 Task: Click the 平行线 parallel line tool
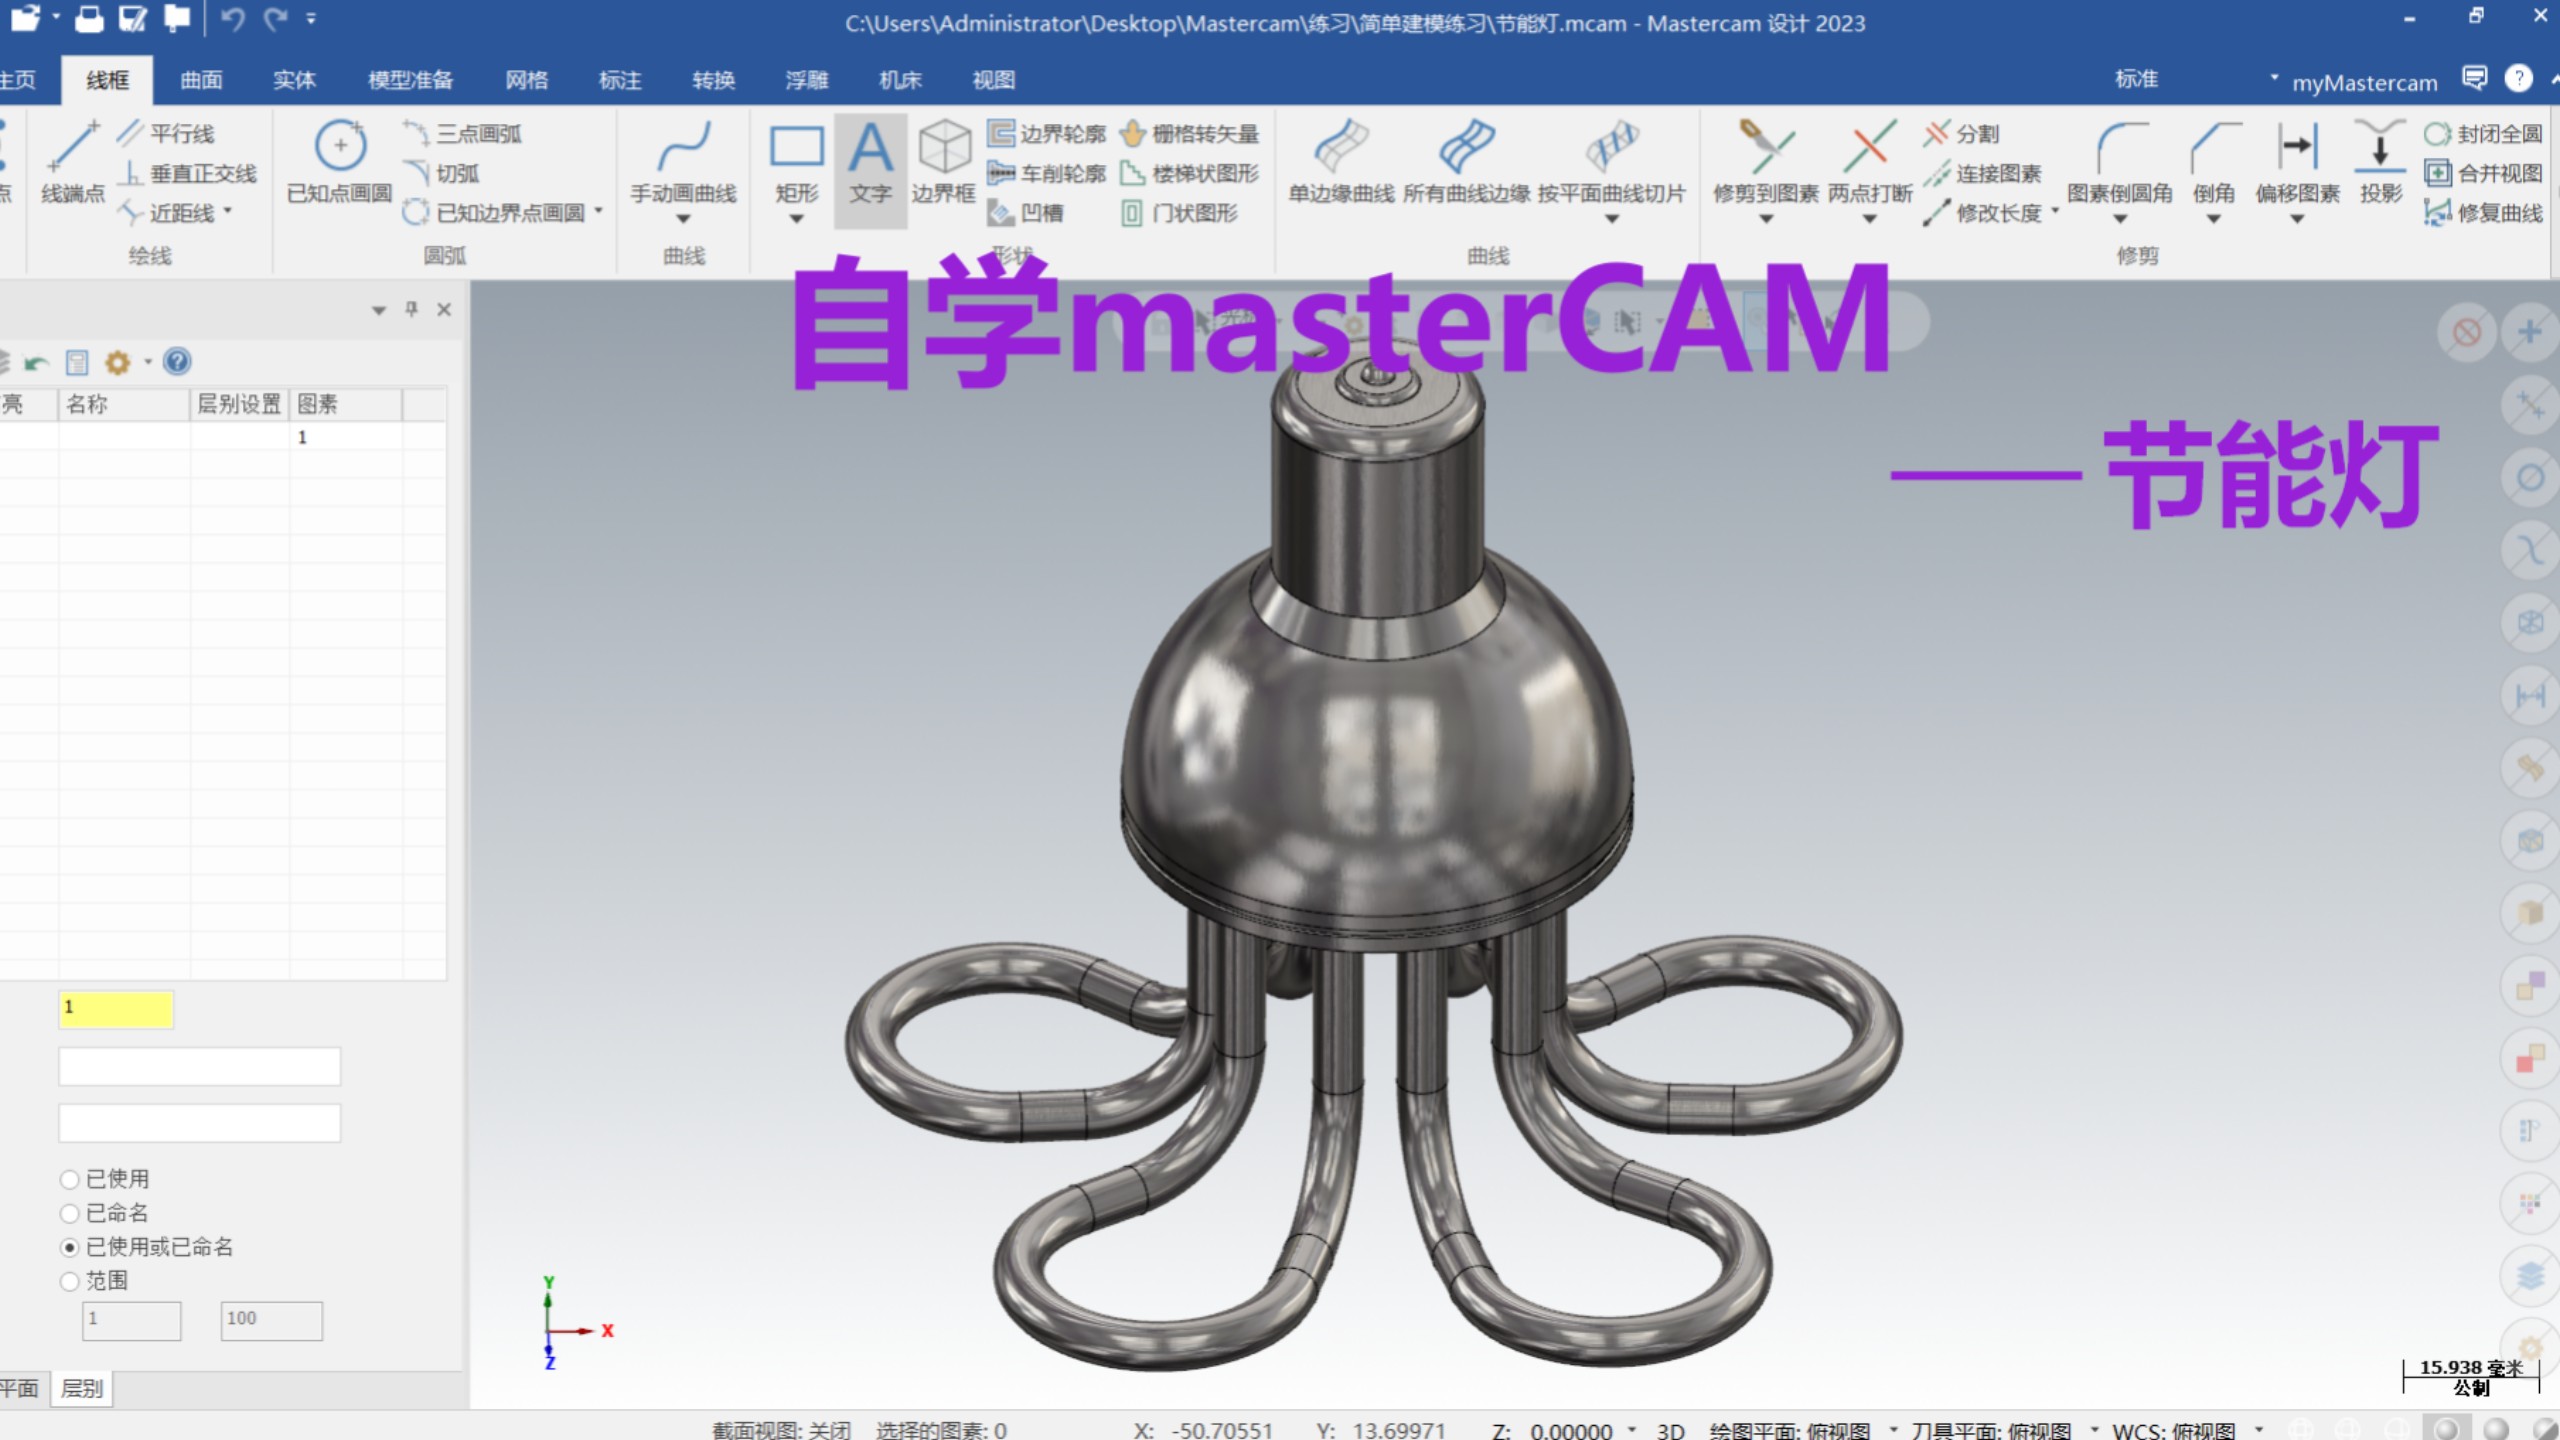point(166,133)
